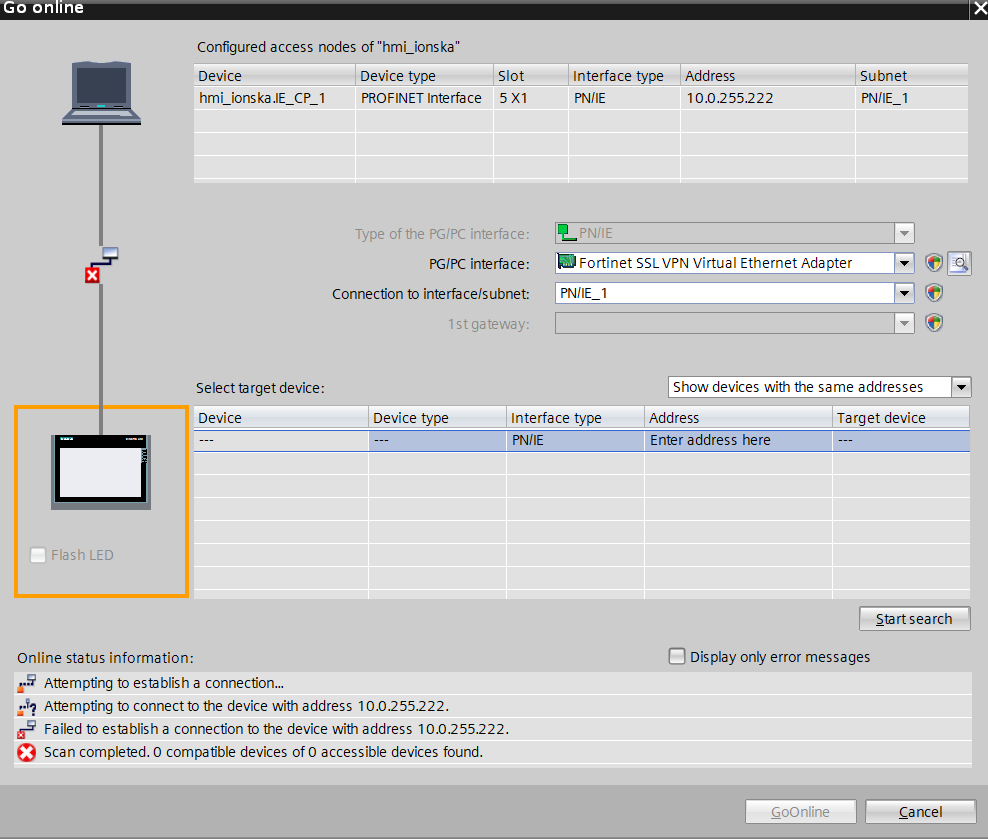
Task: Click the Fortinet SSL VPN adapter field text
Action: (715, 263)
